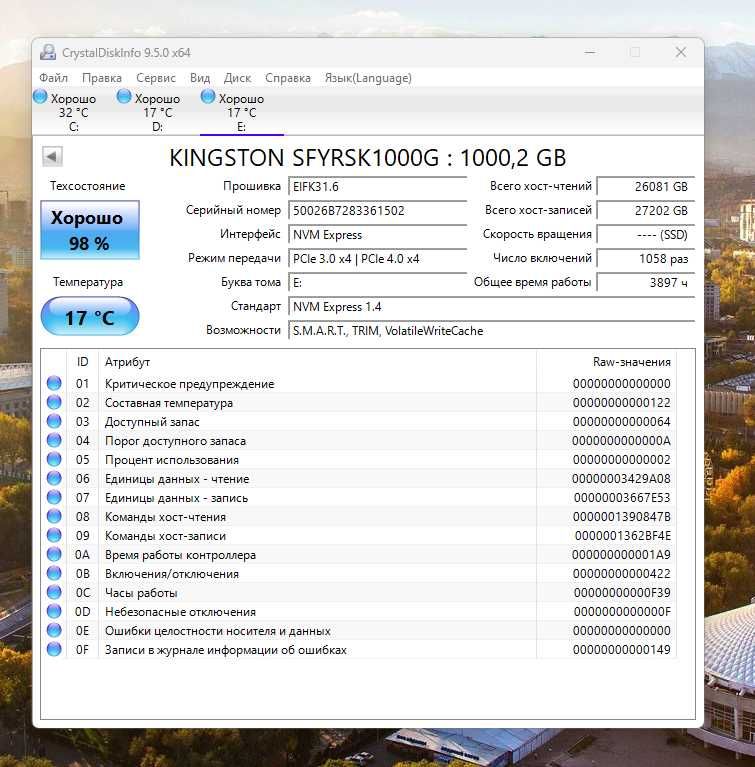Click the CrystalDiskInfo app icon in title bar
Screen dimensions: 755x767
(x=48, y=52)
